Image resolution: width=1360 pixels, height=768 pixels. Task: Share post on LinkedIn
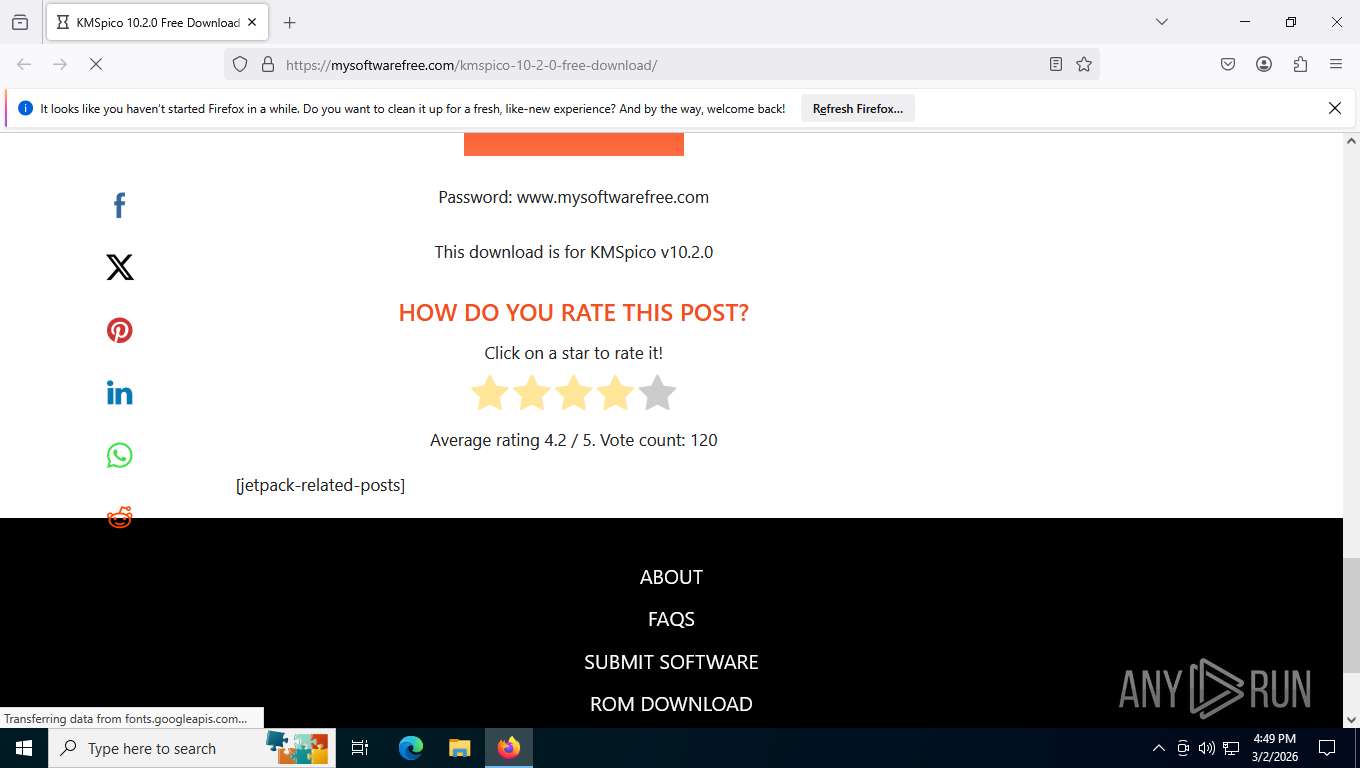119,393
